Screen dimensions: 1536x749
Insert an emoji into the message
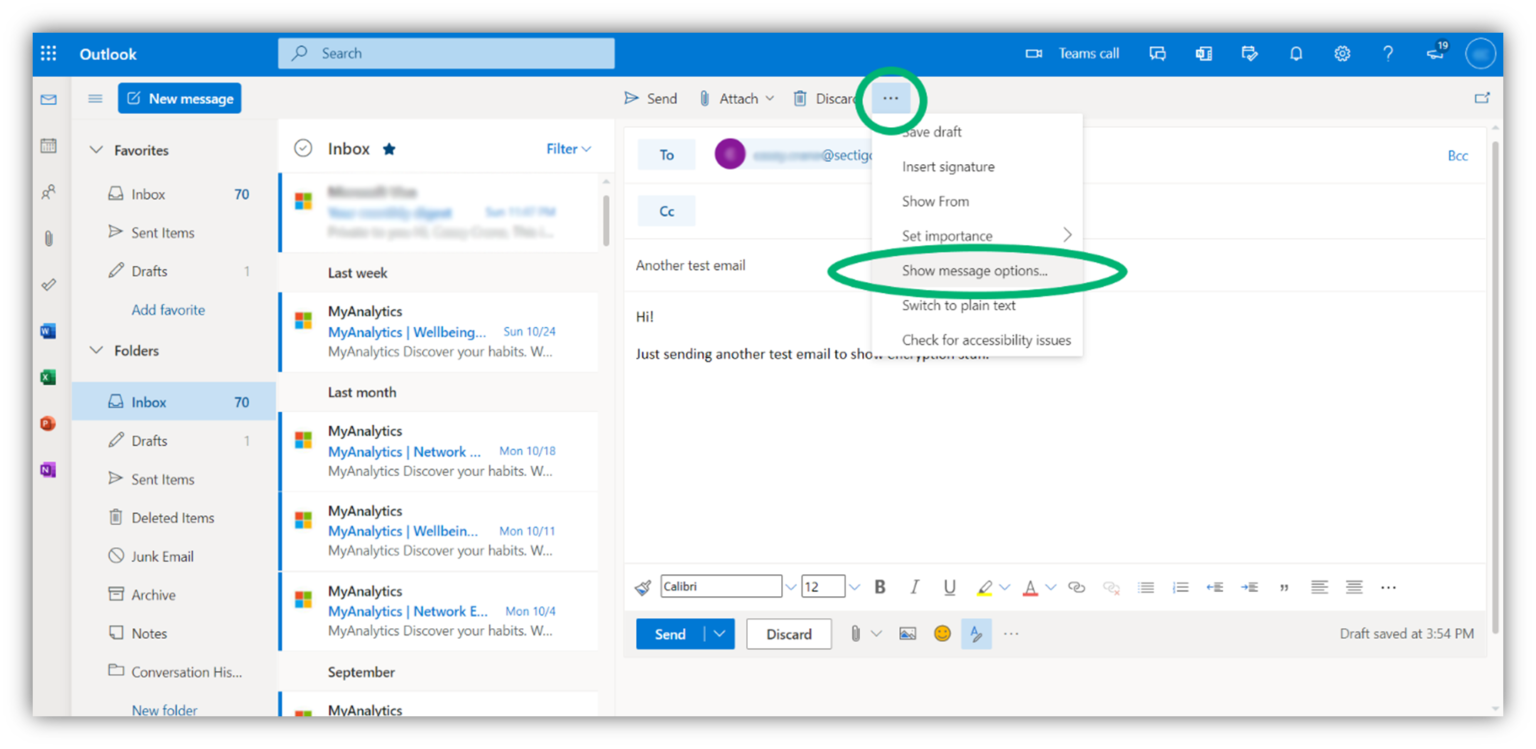[x=941, y=633]
